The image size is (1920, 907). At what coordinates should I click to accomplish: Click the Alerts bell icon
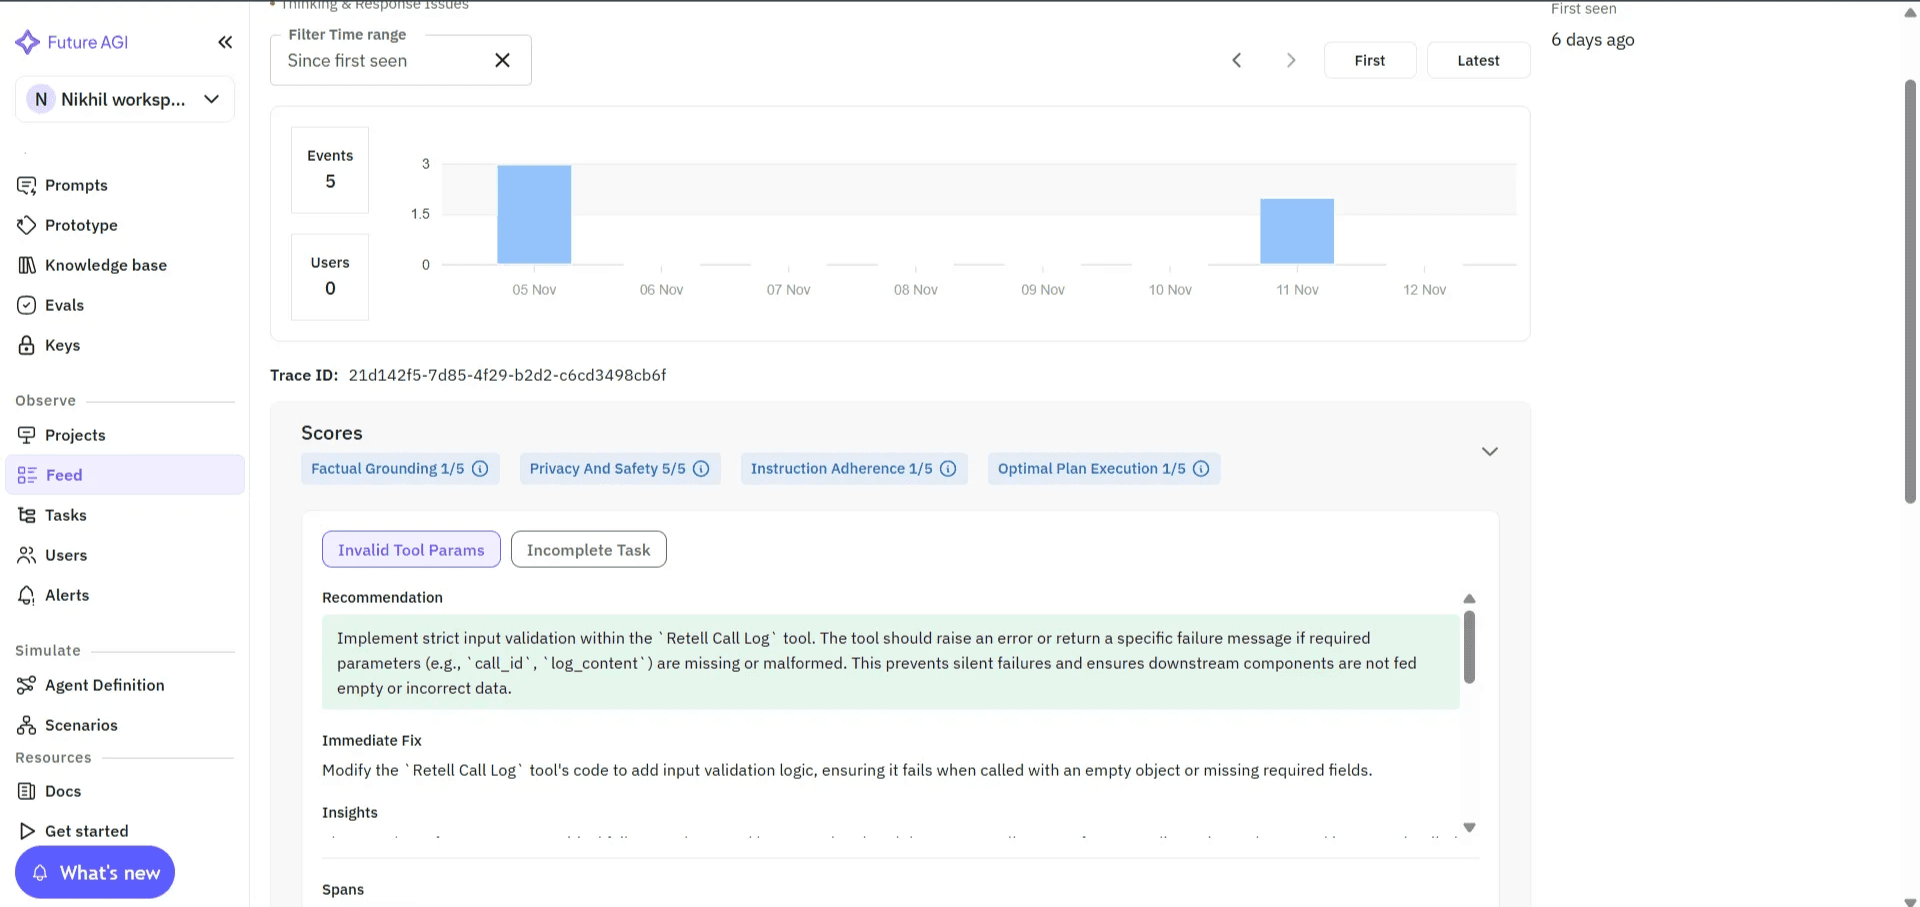pos(27,595)
